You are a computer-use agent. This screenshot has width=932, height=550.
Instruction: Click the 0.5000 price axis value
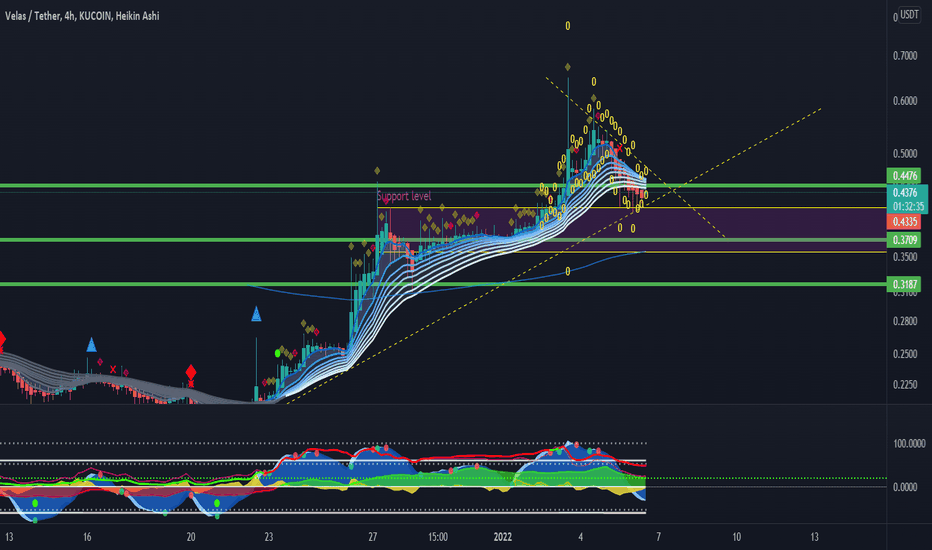point(905,153)
